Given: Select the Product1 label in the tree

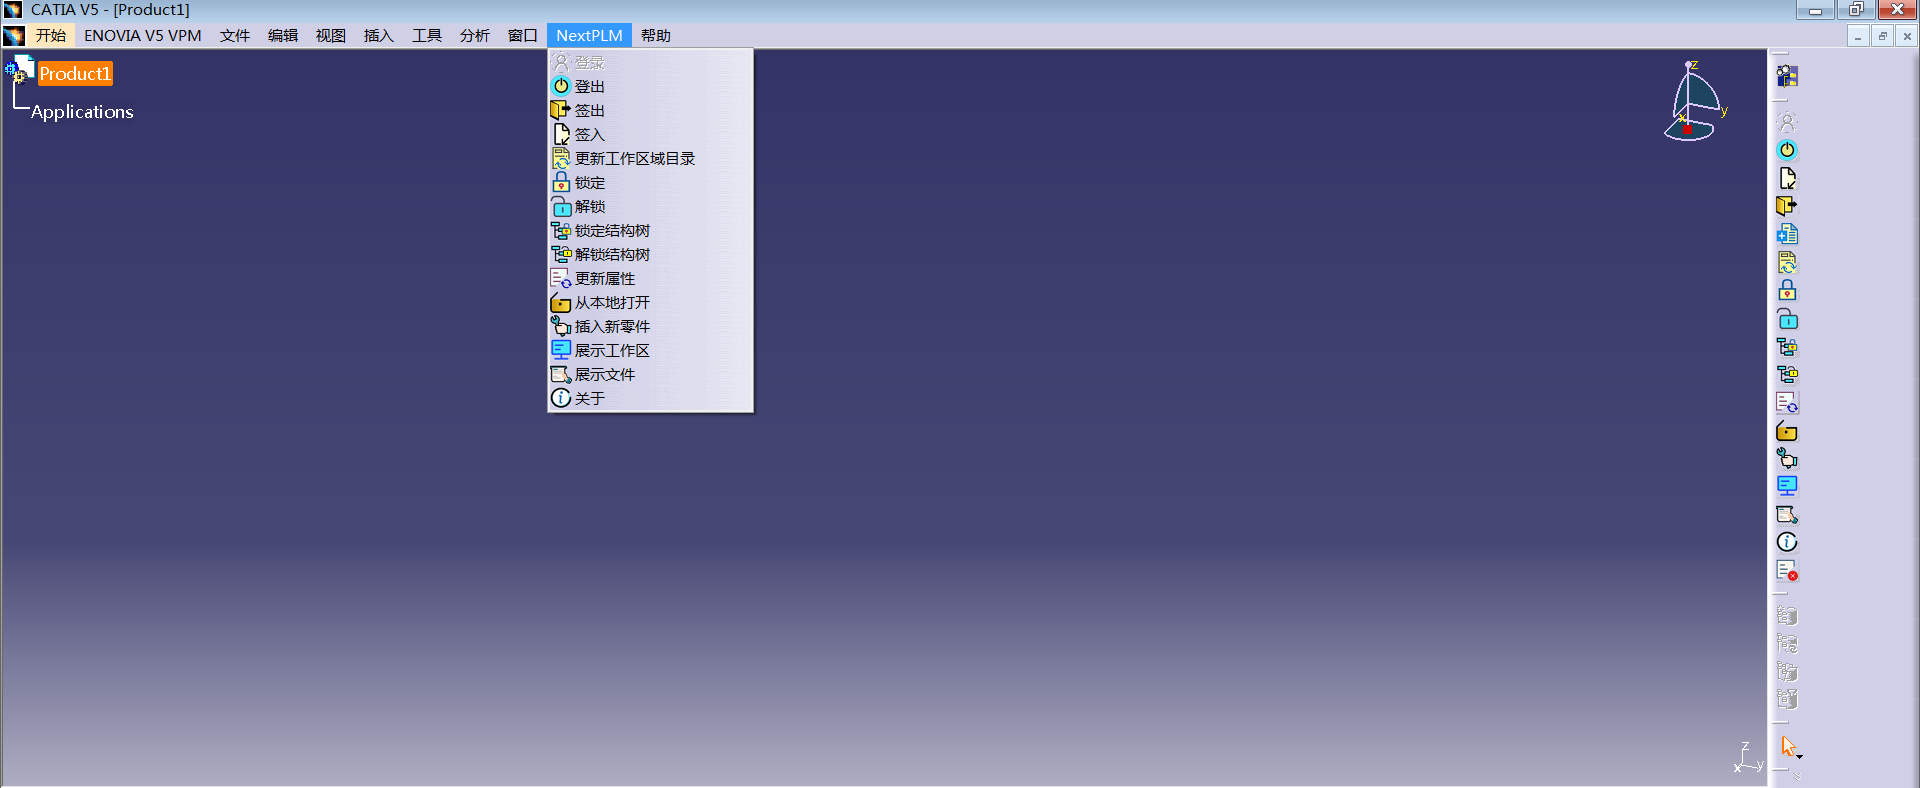Looking at the screenshot, I should (x=75, y=74).
